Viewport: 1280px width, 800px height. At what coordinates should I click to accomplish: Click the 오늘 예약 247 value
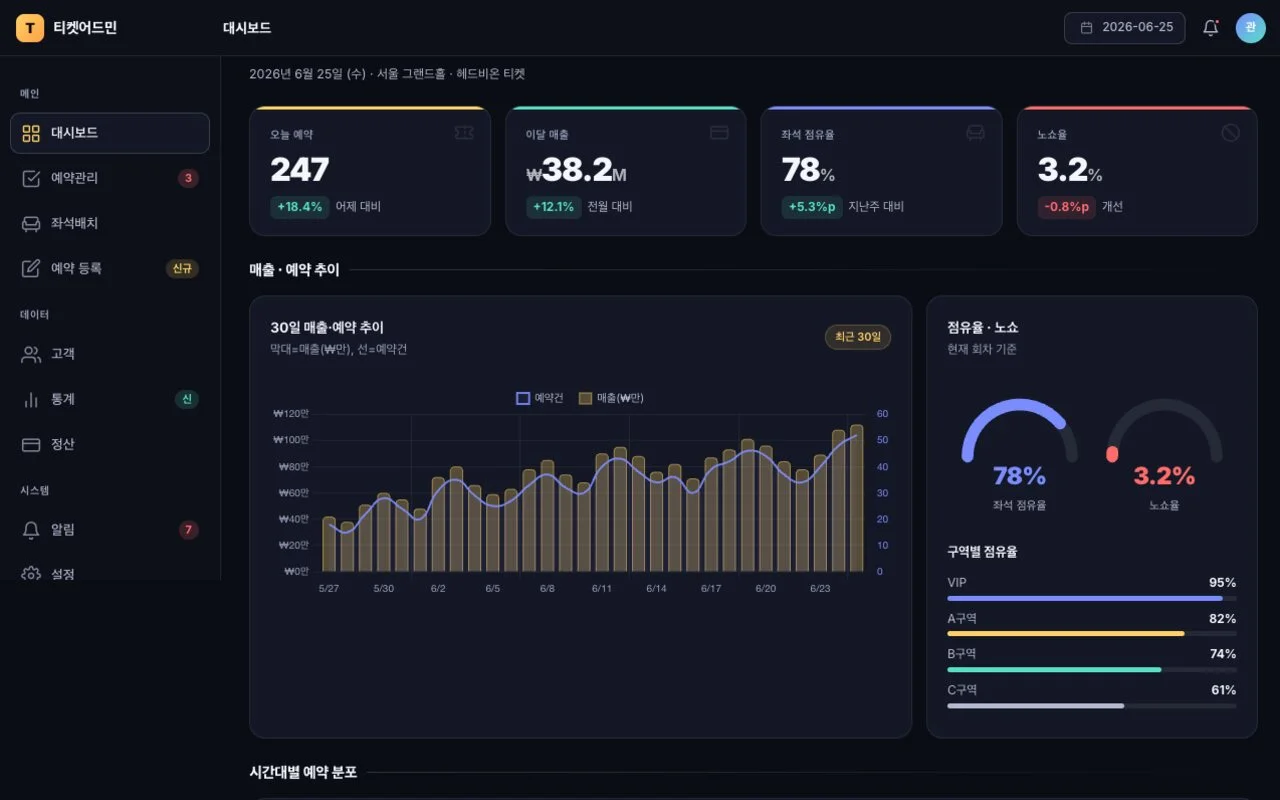[300, 170]
